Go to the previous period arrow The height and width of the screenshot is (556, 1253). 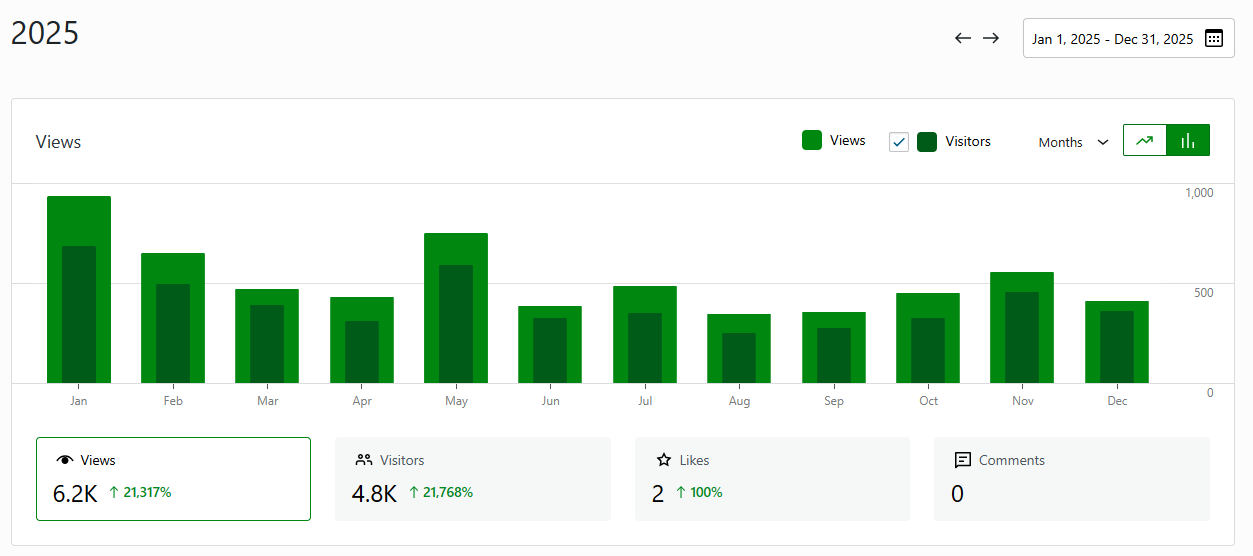click(963, 38)
